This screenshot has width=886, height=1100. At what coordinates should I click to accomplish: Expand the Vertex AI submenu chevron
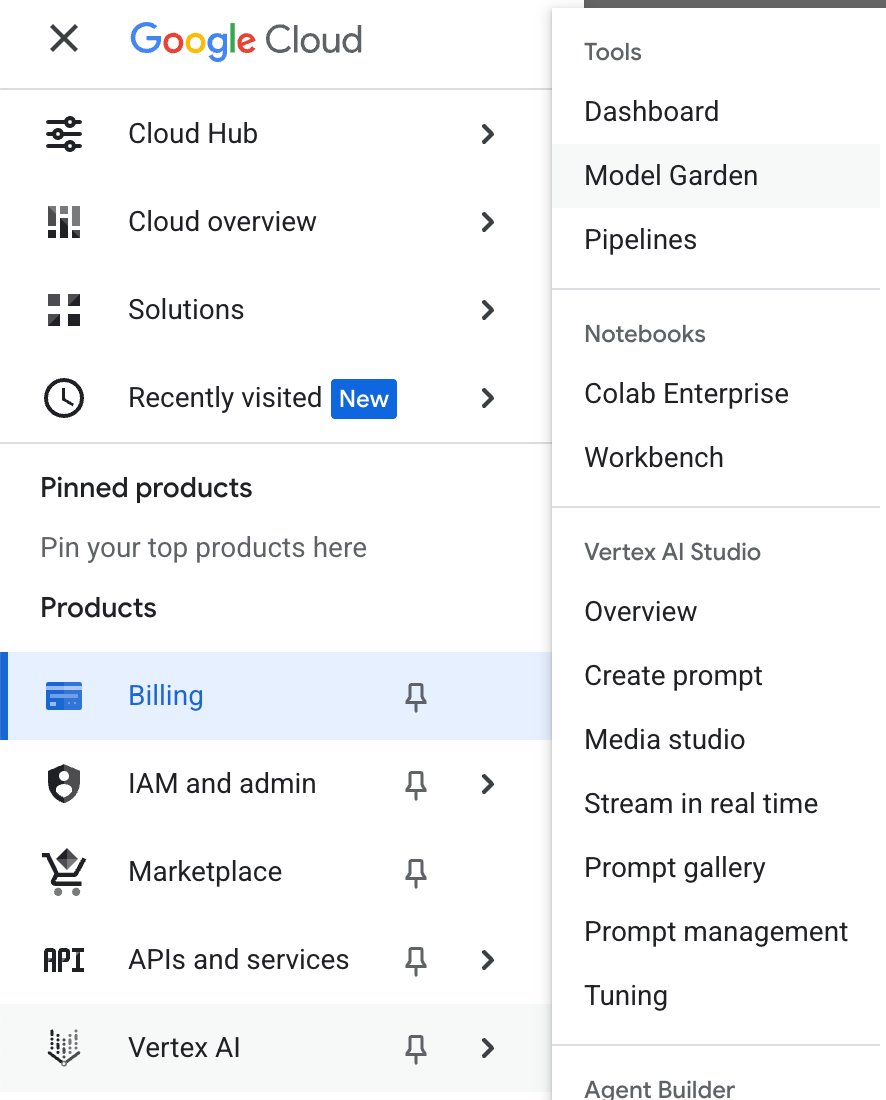point(488,1048)
